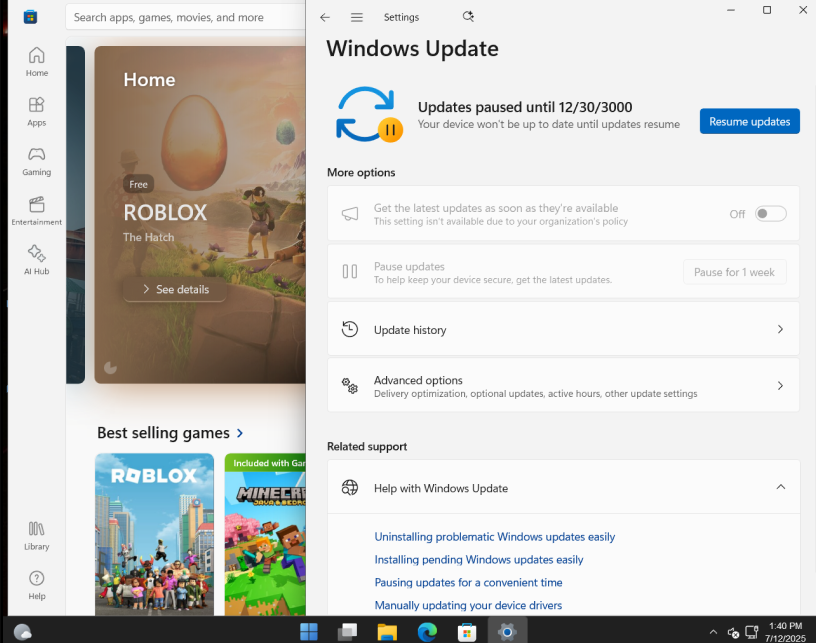Open Microsoft Edge from taskbar
Image resolution: width=816 pixels, height=643 pixels.
pos(427,632)
